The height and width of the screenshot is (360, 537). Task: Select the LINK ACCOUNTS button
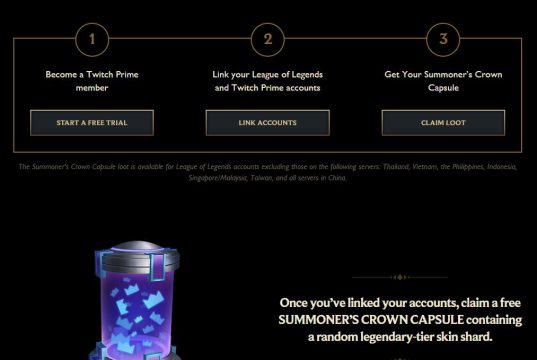[x=267, y=123]
